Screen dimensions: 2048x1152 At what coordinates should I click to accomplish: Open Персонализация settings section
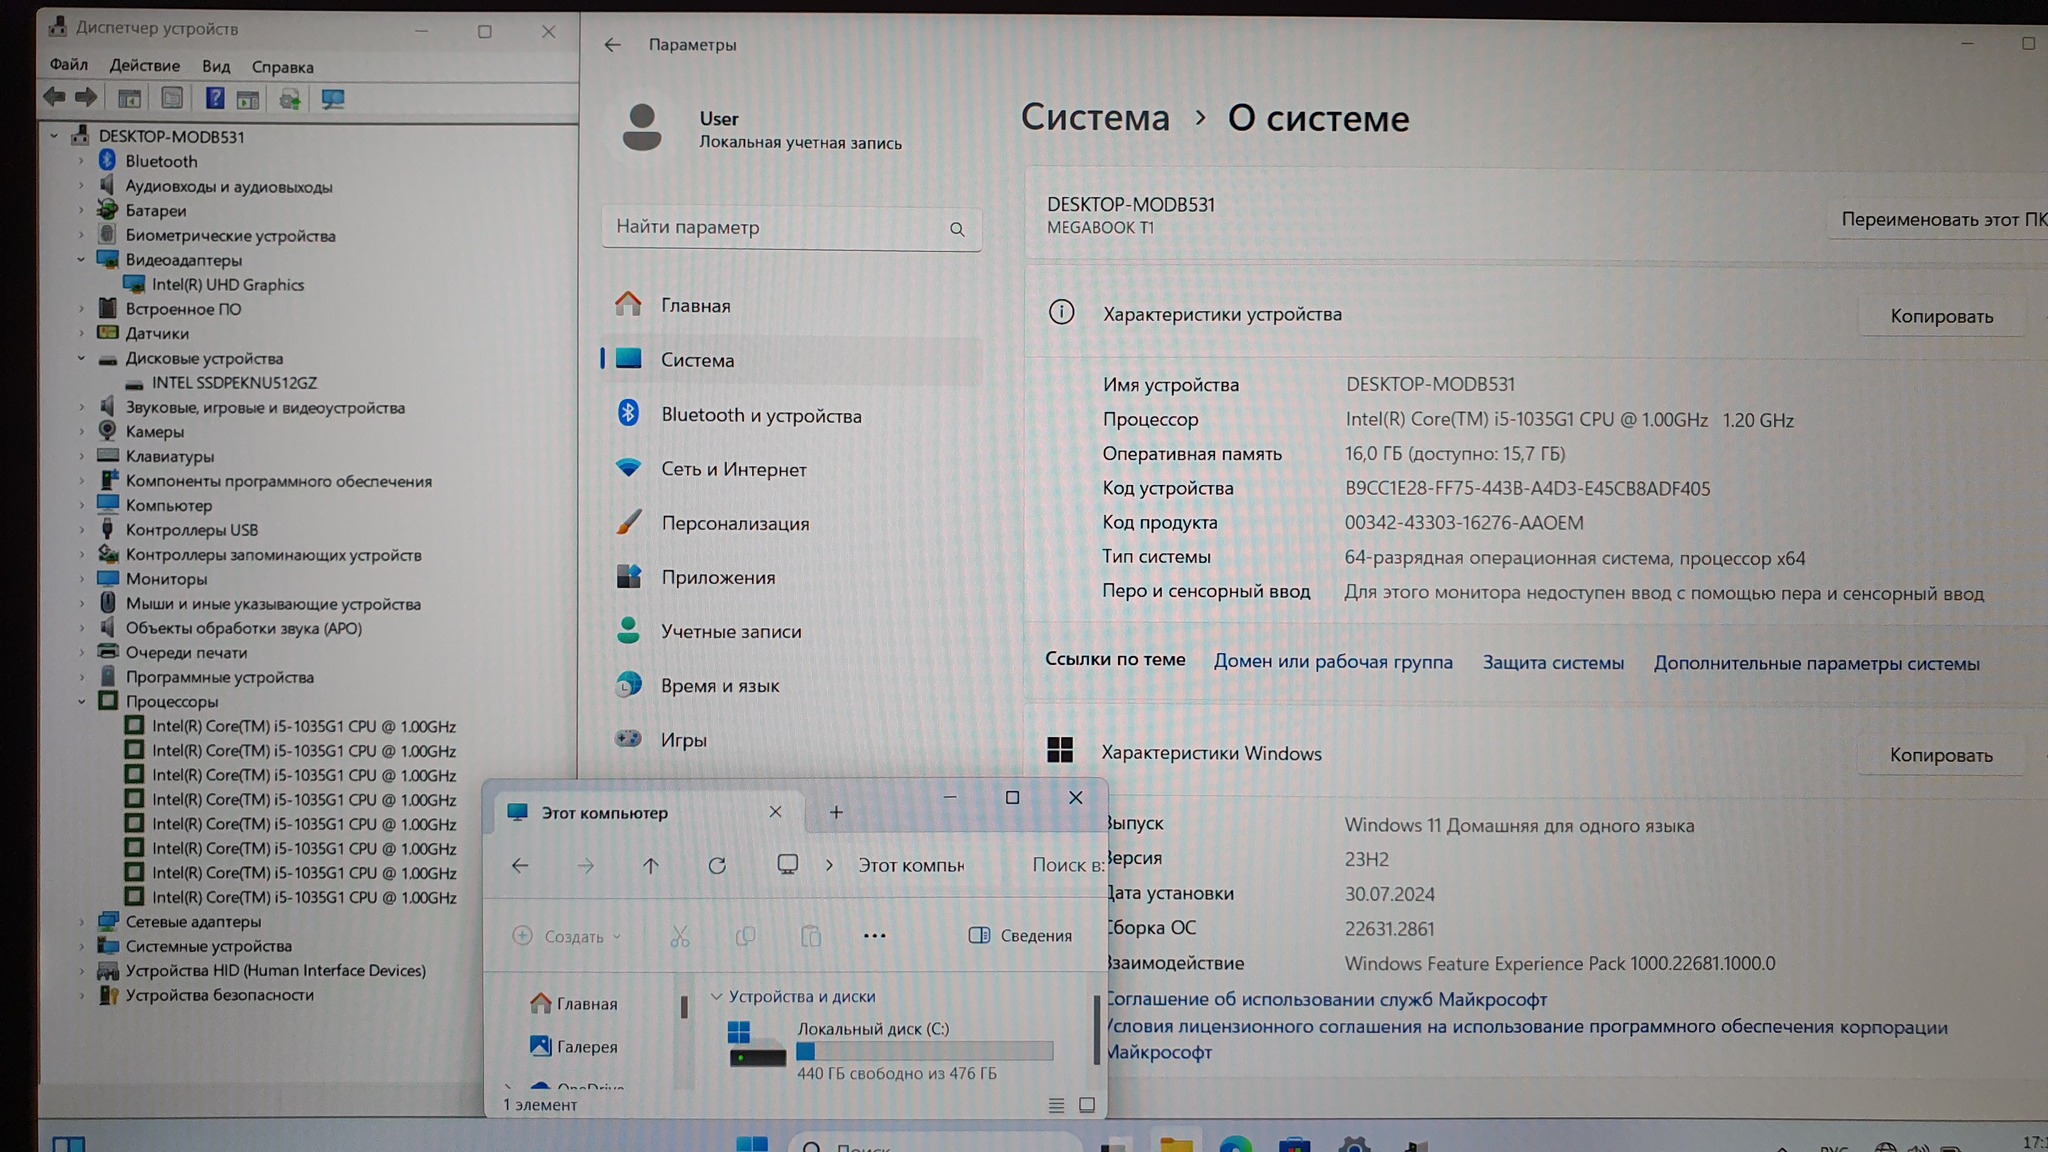pos(734,523)
